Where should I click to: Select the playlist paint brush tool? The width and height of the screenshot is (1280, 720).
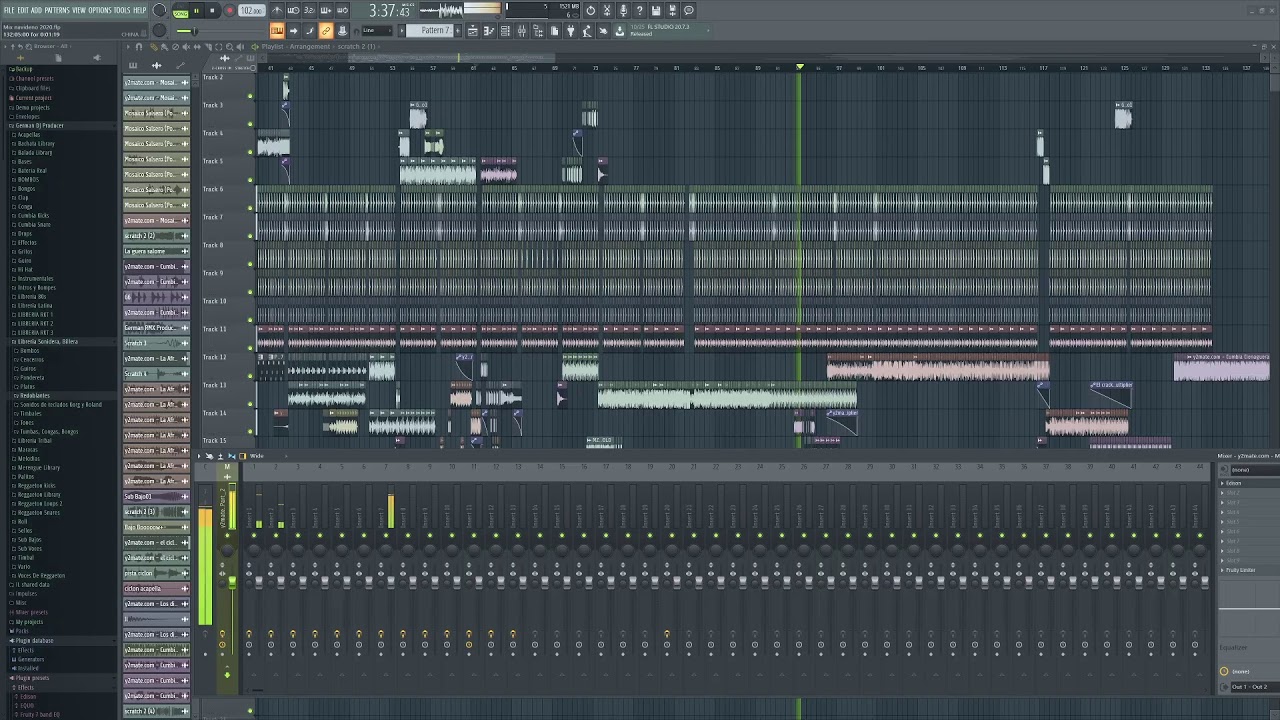[164, 46]
